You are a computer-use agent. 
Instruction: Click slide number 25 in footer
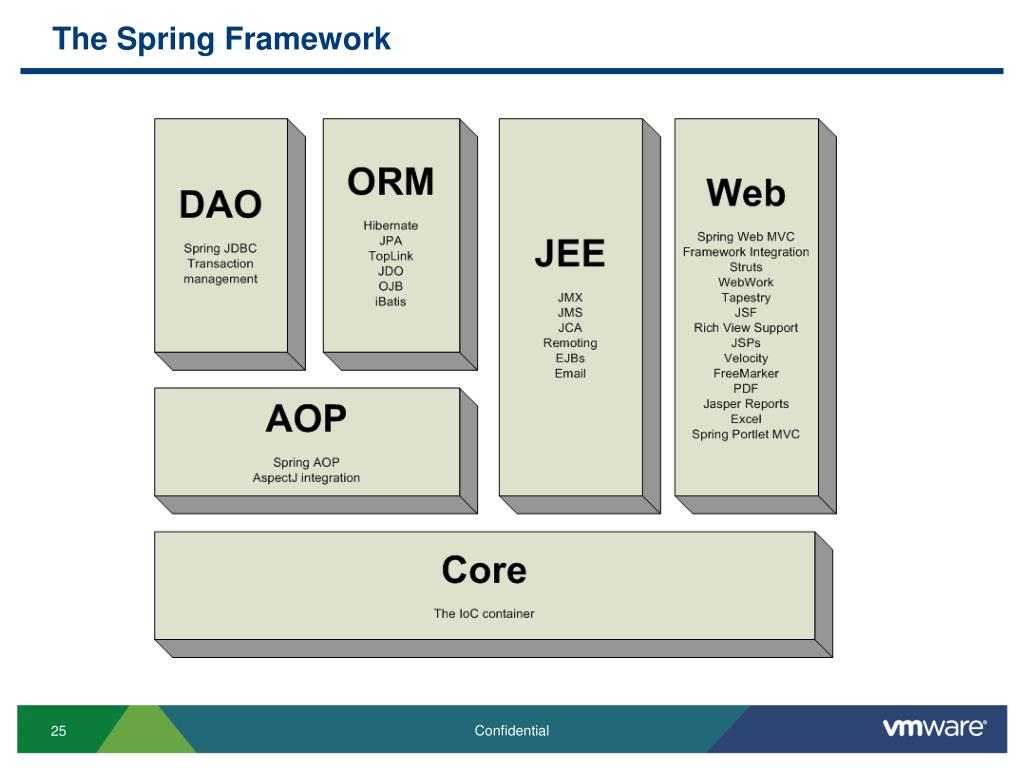pyautogui.click(x=58, y=731)
